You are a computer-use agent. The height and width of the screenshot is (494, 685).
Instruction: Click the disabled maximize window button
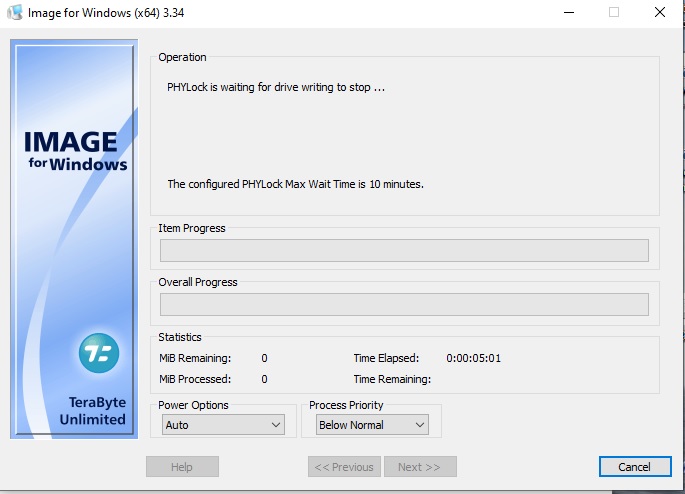point(614,12)
